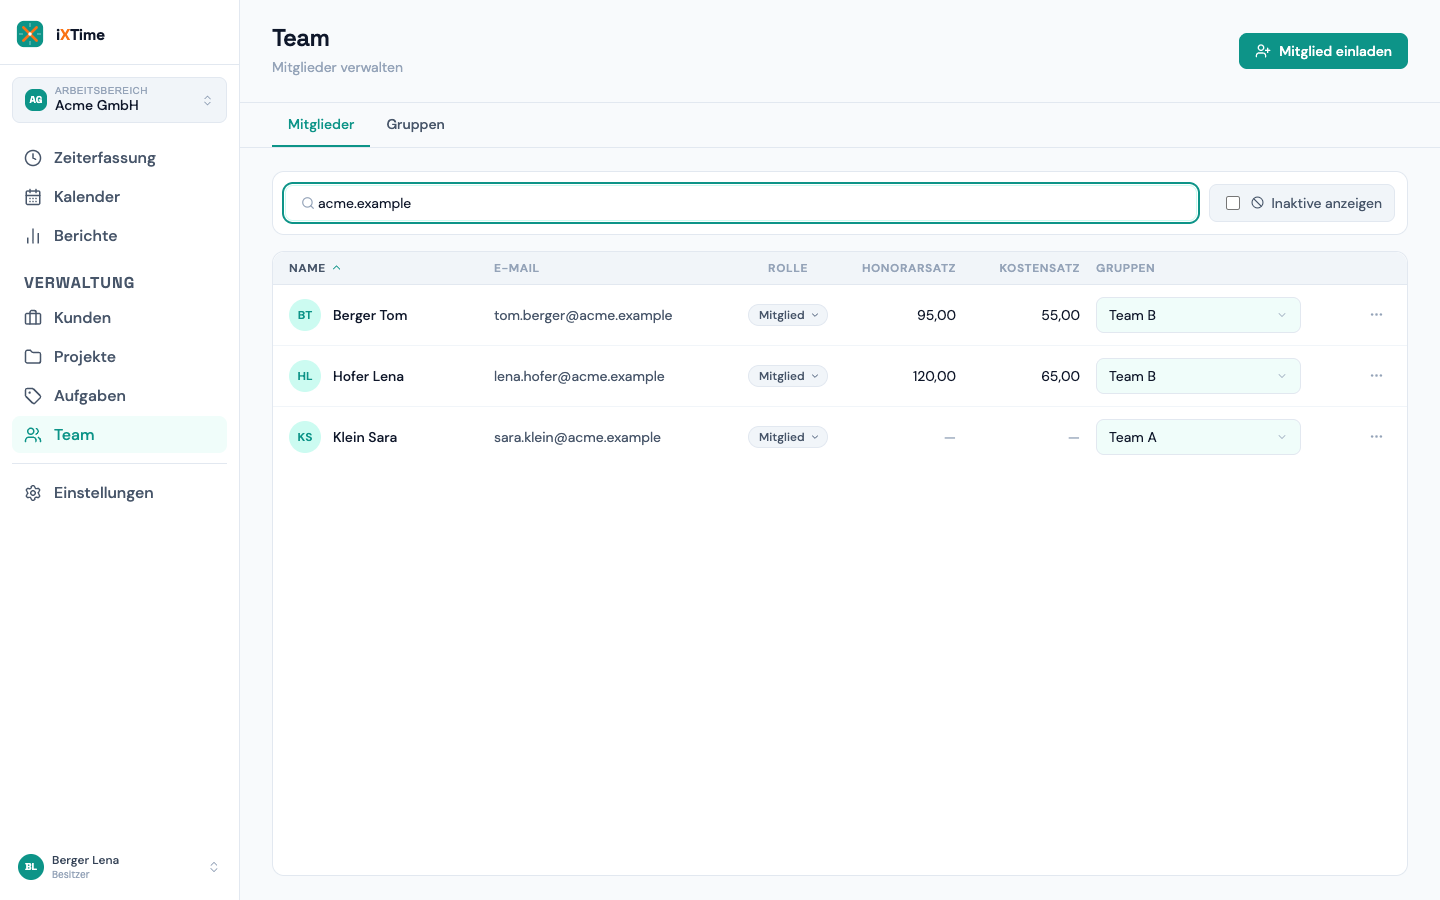Click the name Klein Sara
Screen dimensions: 1440x900
(x=365, y=437)
